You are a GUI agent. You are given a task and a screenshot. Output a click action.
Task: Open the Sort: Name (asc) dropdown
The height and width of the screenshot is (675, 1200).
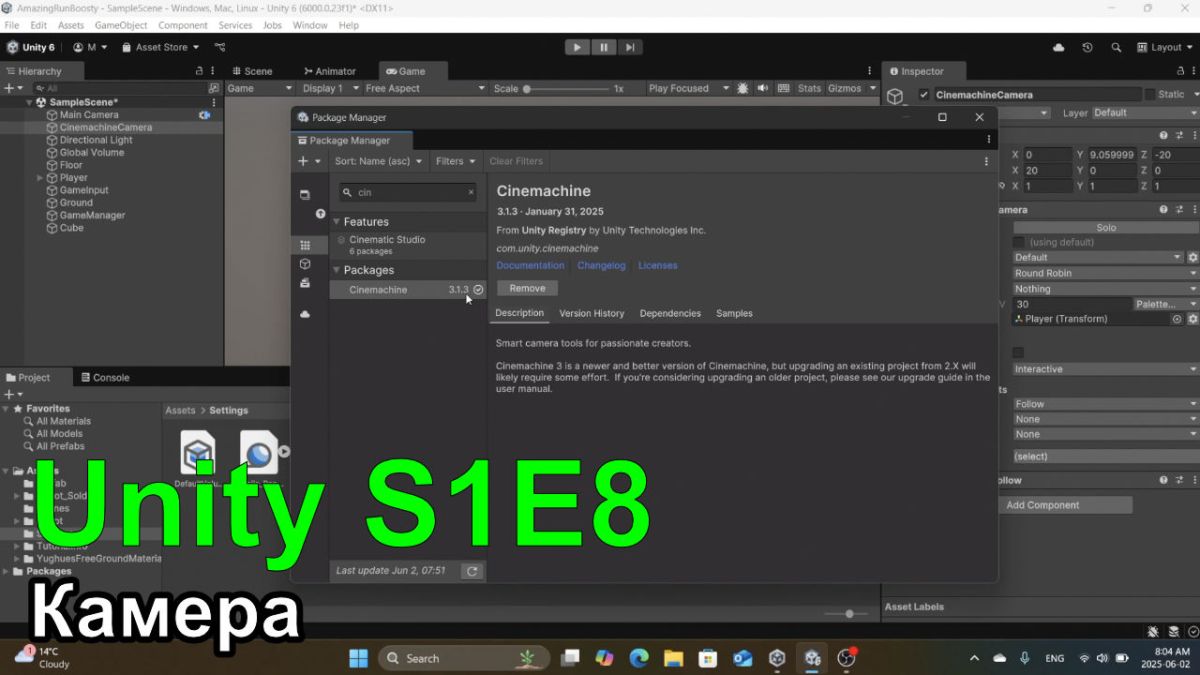(378, 161)
